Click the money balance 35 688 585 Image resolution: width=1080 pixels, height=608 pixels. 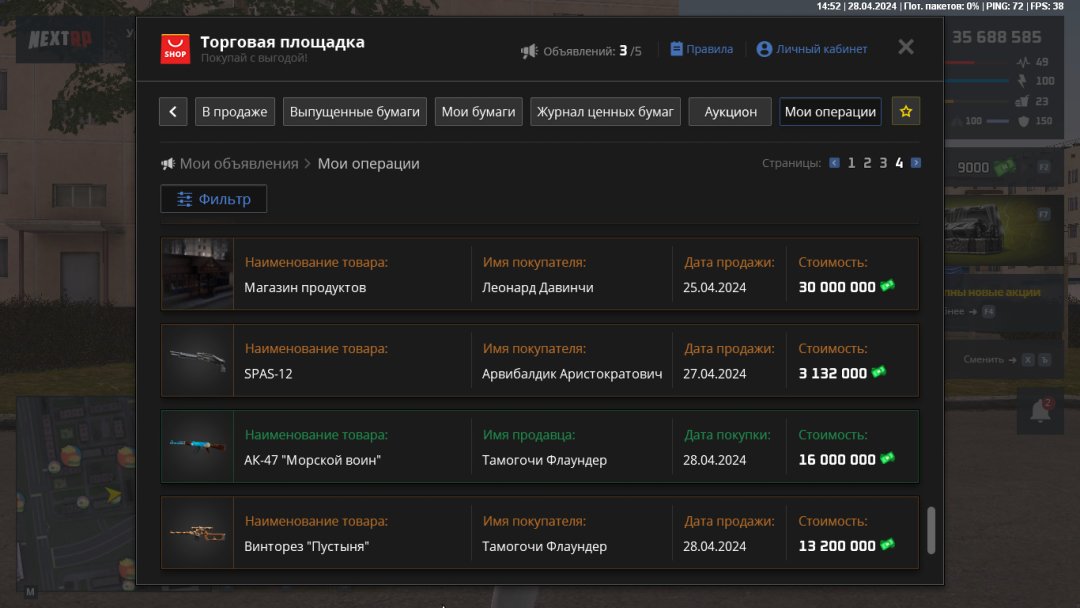pos(997,37)
